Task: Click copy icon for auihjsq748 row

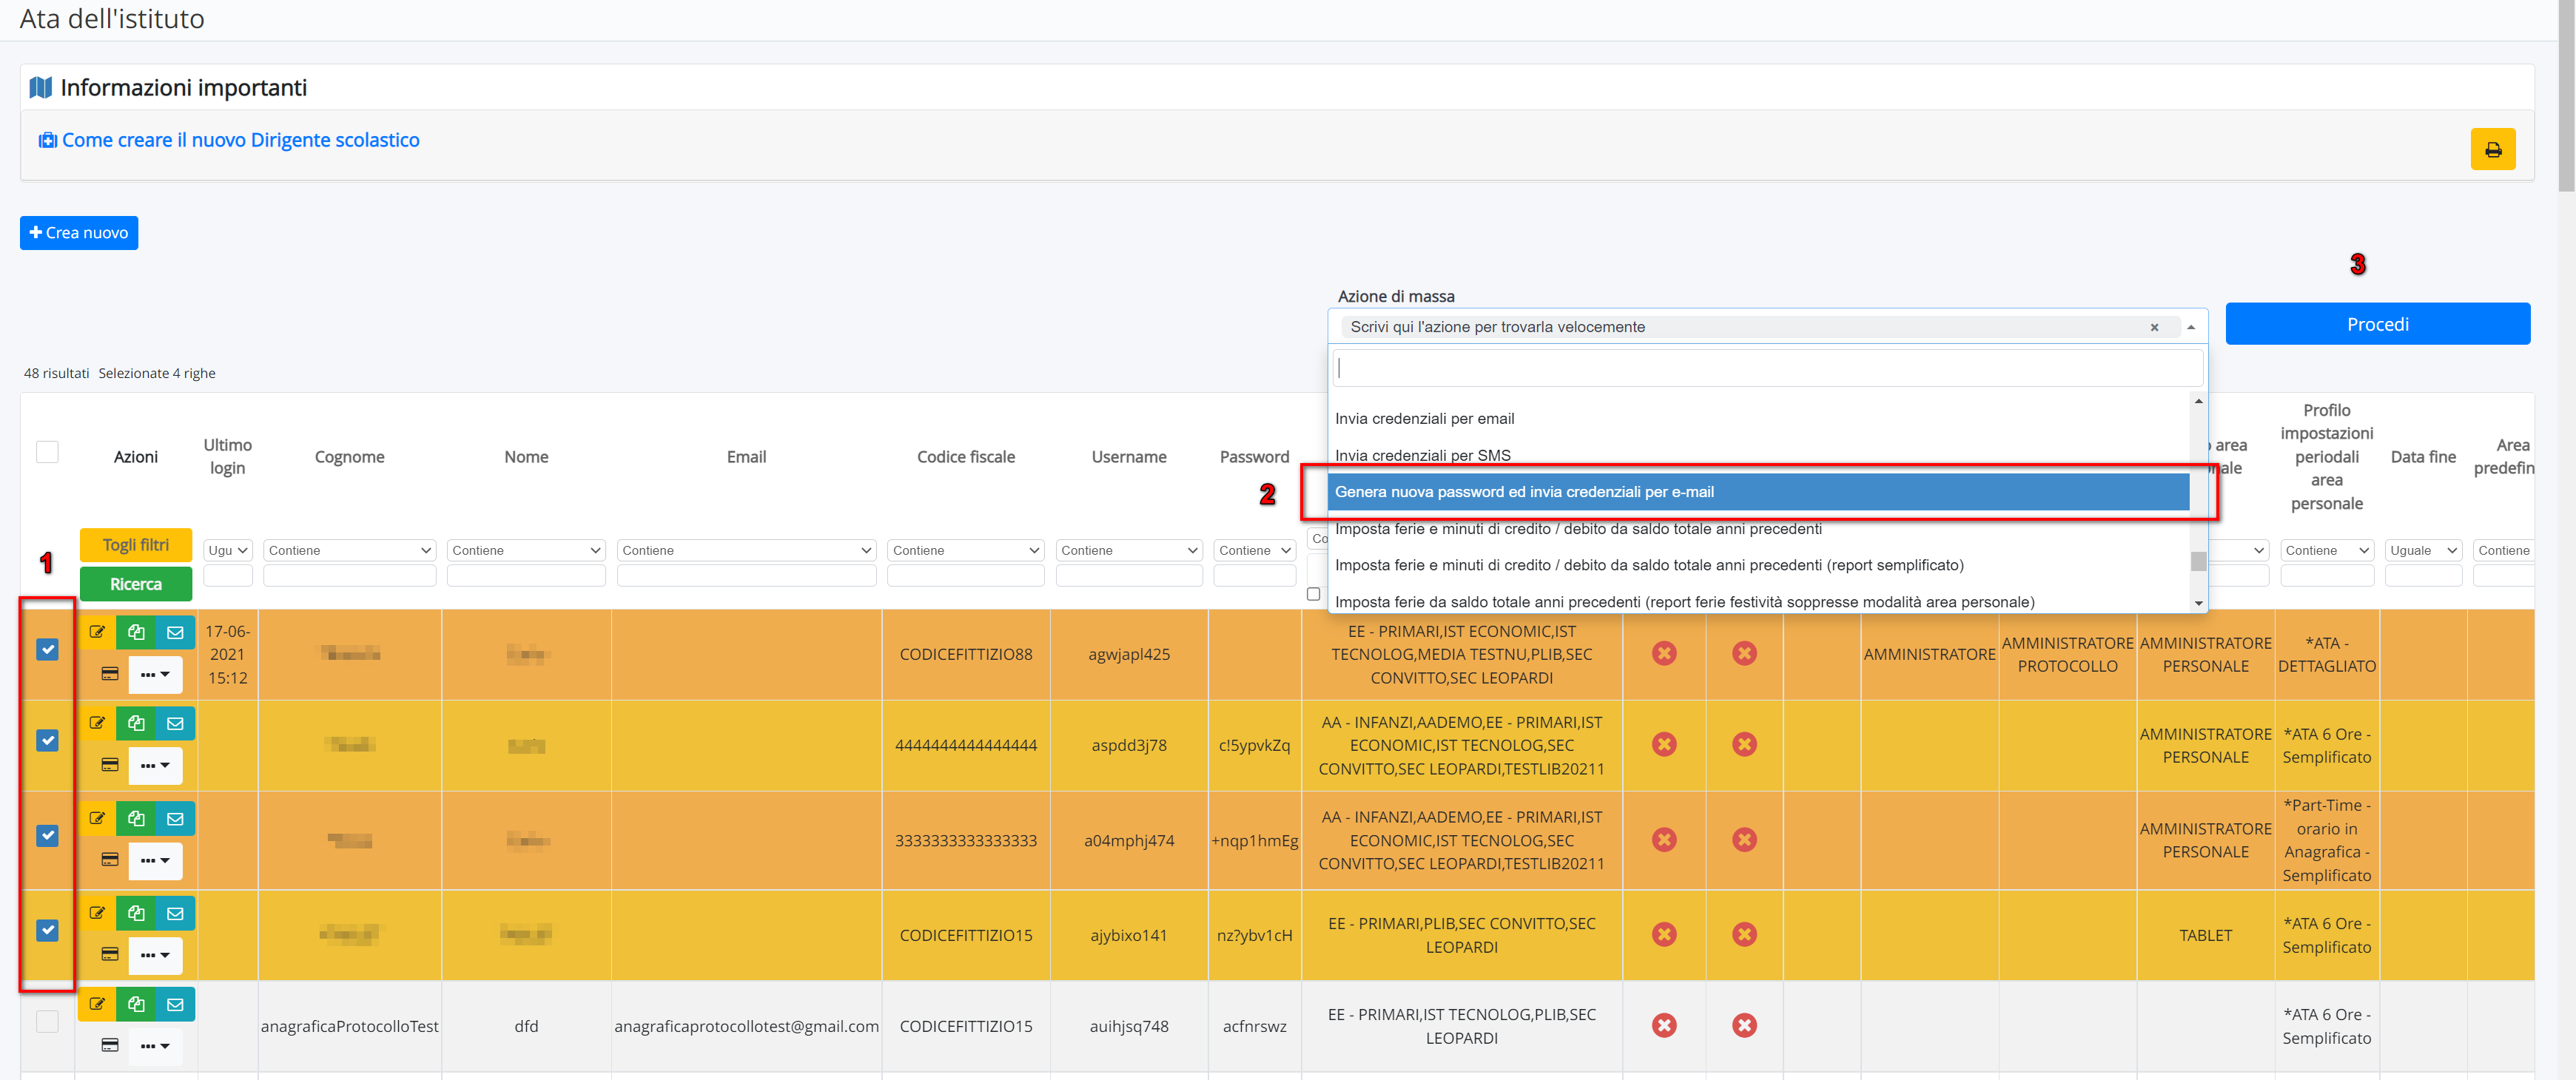Action: [x=136, y=1004]
